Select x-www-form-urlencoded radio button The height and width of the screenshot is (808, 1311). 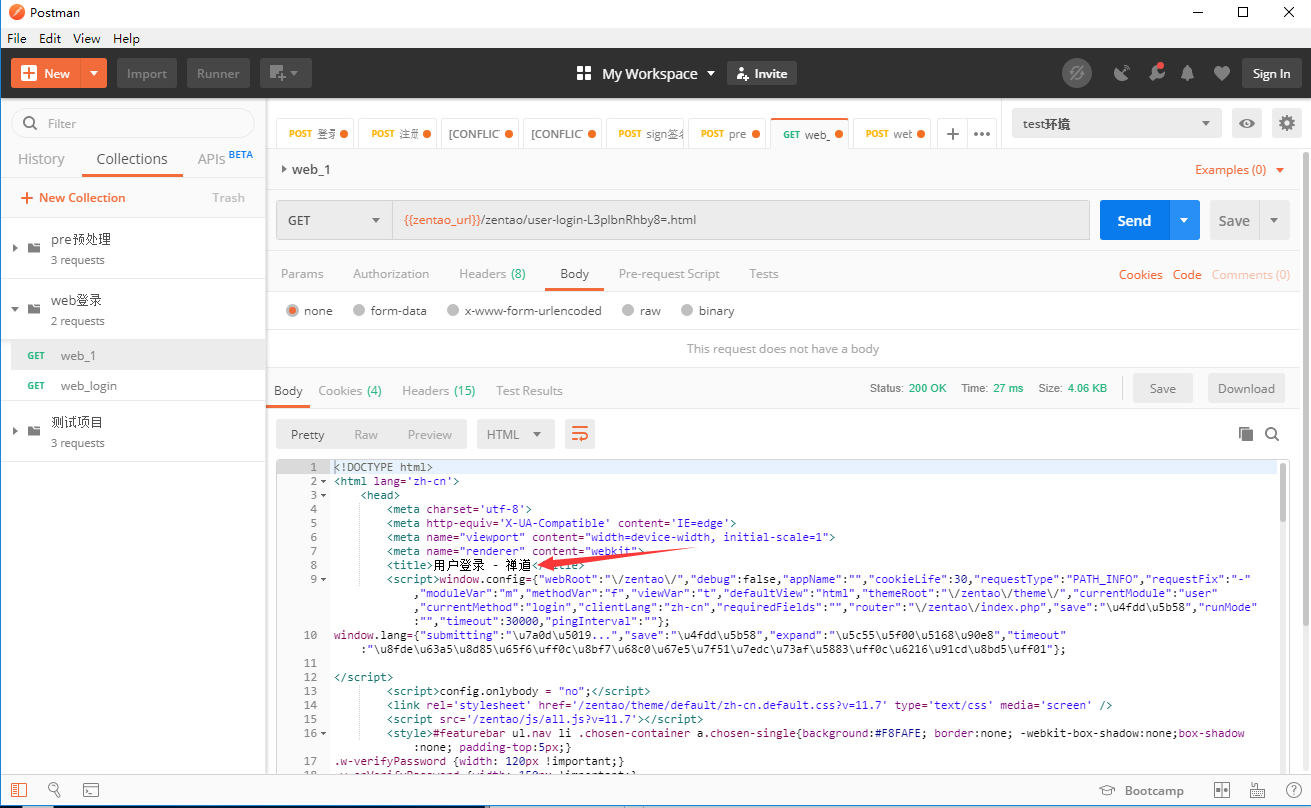453,311
